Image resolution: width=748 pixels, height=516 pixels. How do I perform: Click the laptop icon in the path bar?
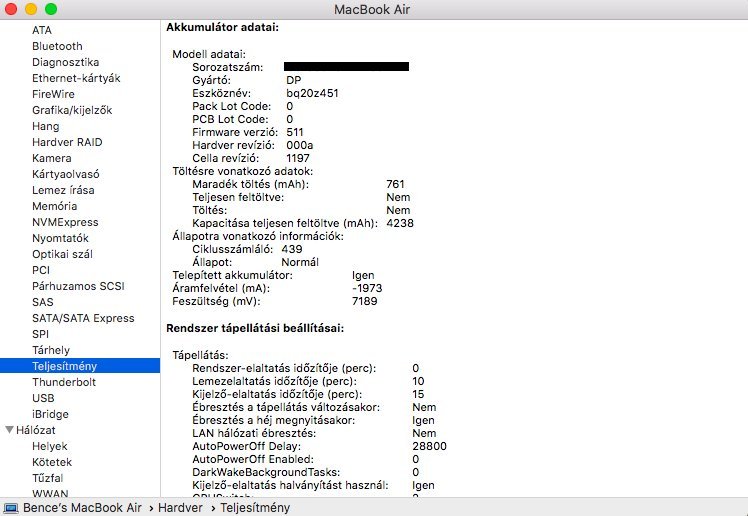[11, 508]
